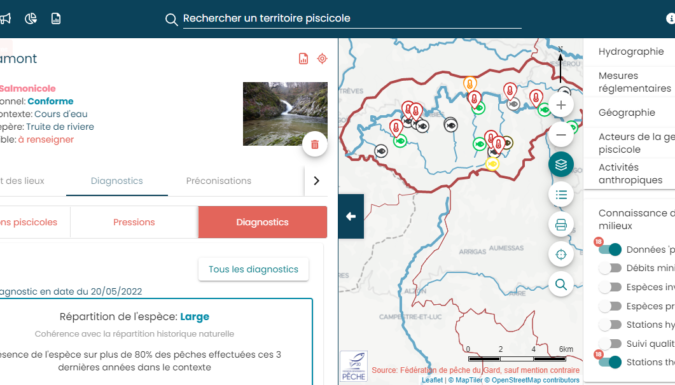Click the megaphone announcements icon
The width and height of the screenshot is (675, 385).
click(5, 19)
